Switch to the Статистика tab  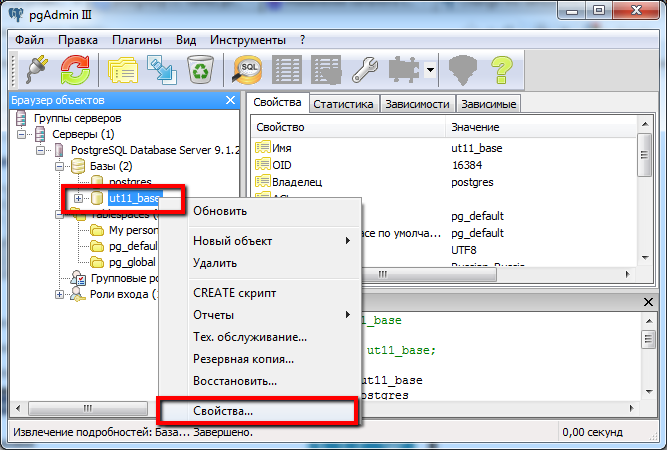tap(343, 104)
